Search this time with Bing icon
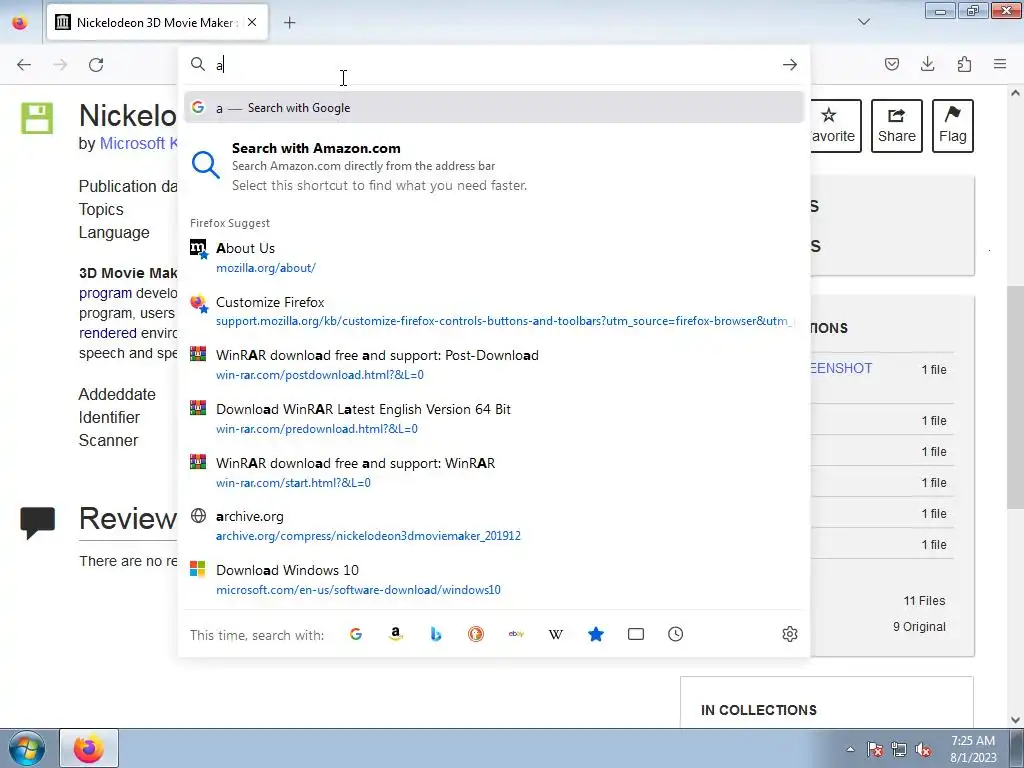 (x=436, y=634)
